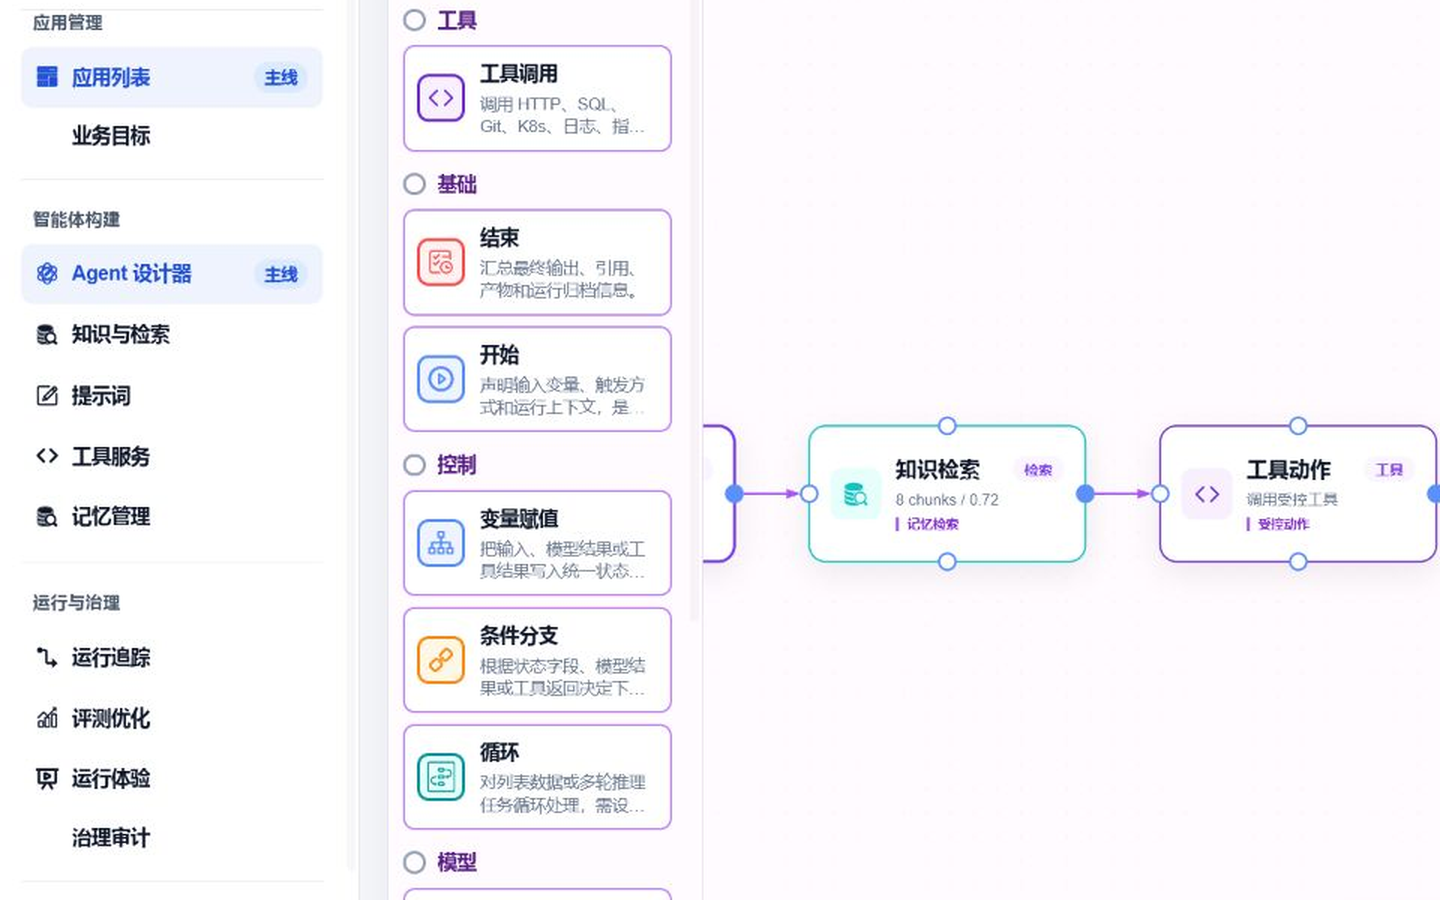The image size is (1440, 900).
Task: Click right output port of 知识检索 node
Action: pyautogui.click(x=1085, y=493)
